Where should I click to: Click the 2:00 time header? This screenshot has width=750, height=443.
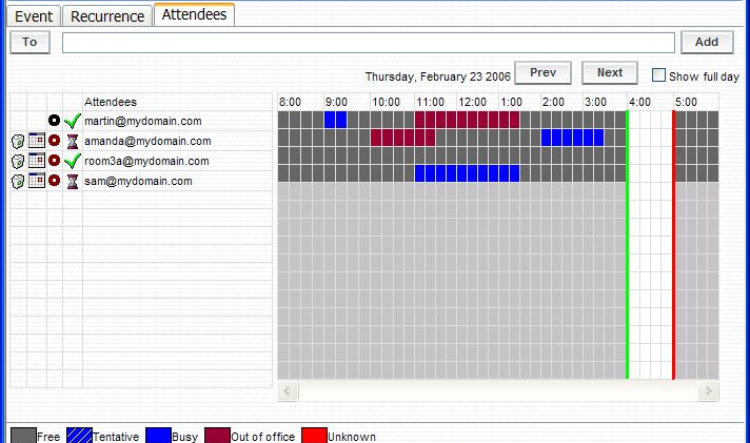click(x=553, y=102)
